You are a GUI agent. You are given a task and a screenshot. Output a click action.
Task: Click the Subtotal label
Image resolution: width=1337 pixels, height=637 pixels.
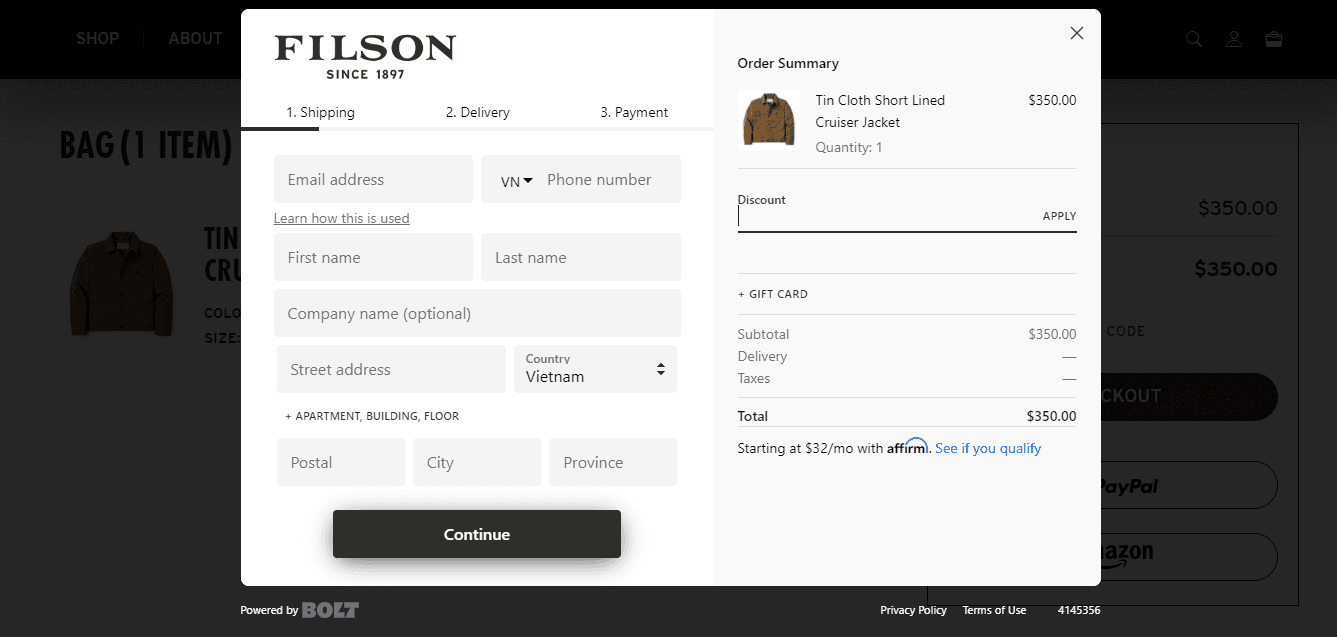point(763,334)
